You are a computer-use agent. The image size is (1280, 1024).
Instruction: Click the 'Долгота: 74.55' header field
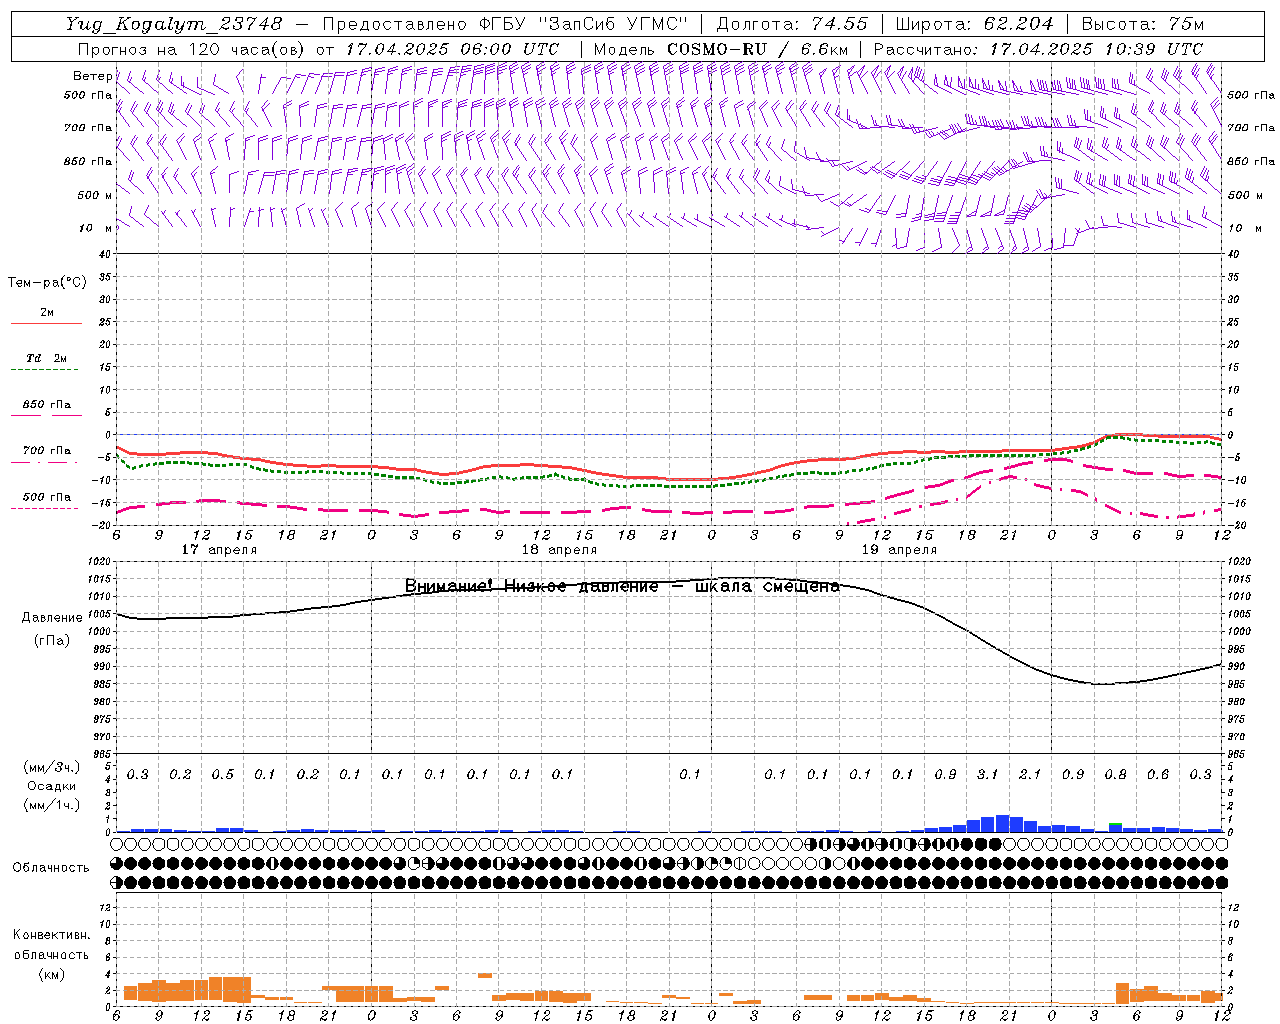tap(792, 24)
